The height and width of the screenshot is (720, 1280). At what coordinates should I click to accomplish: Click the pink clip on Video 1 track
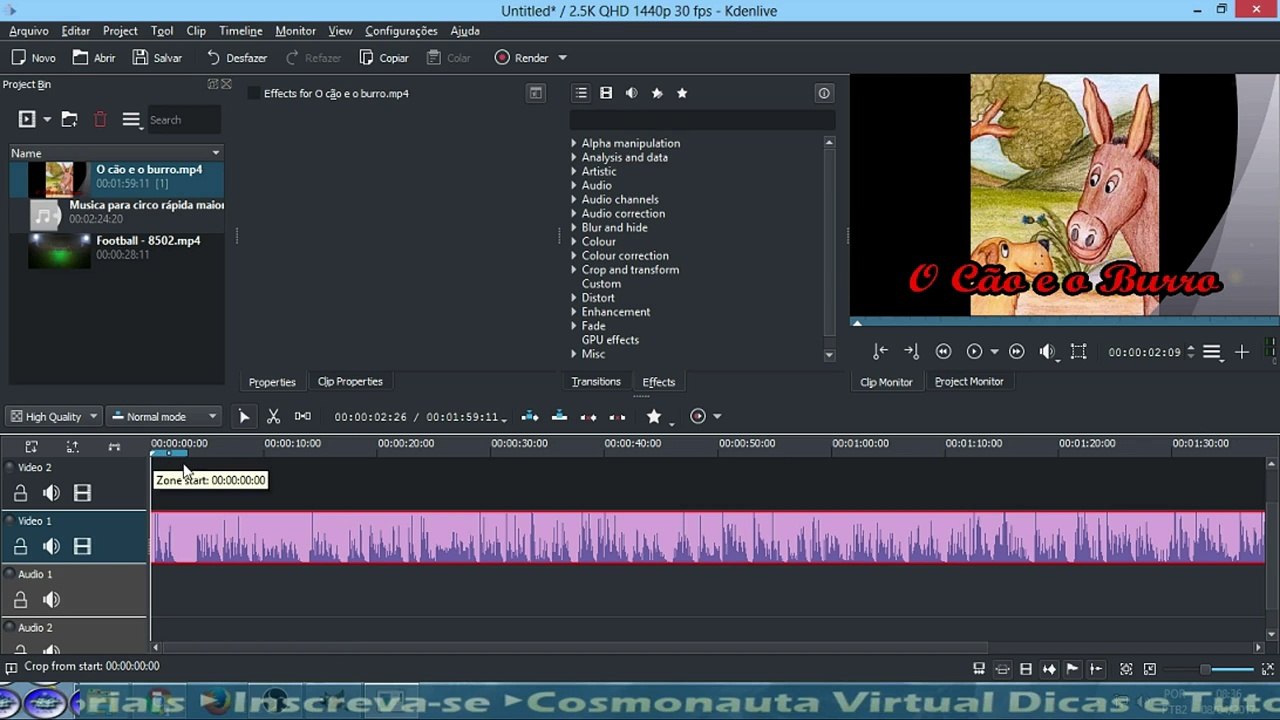click(x=707, y=537)
